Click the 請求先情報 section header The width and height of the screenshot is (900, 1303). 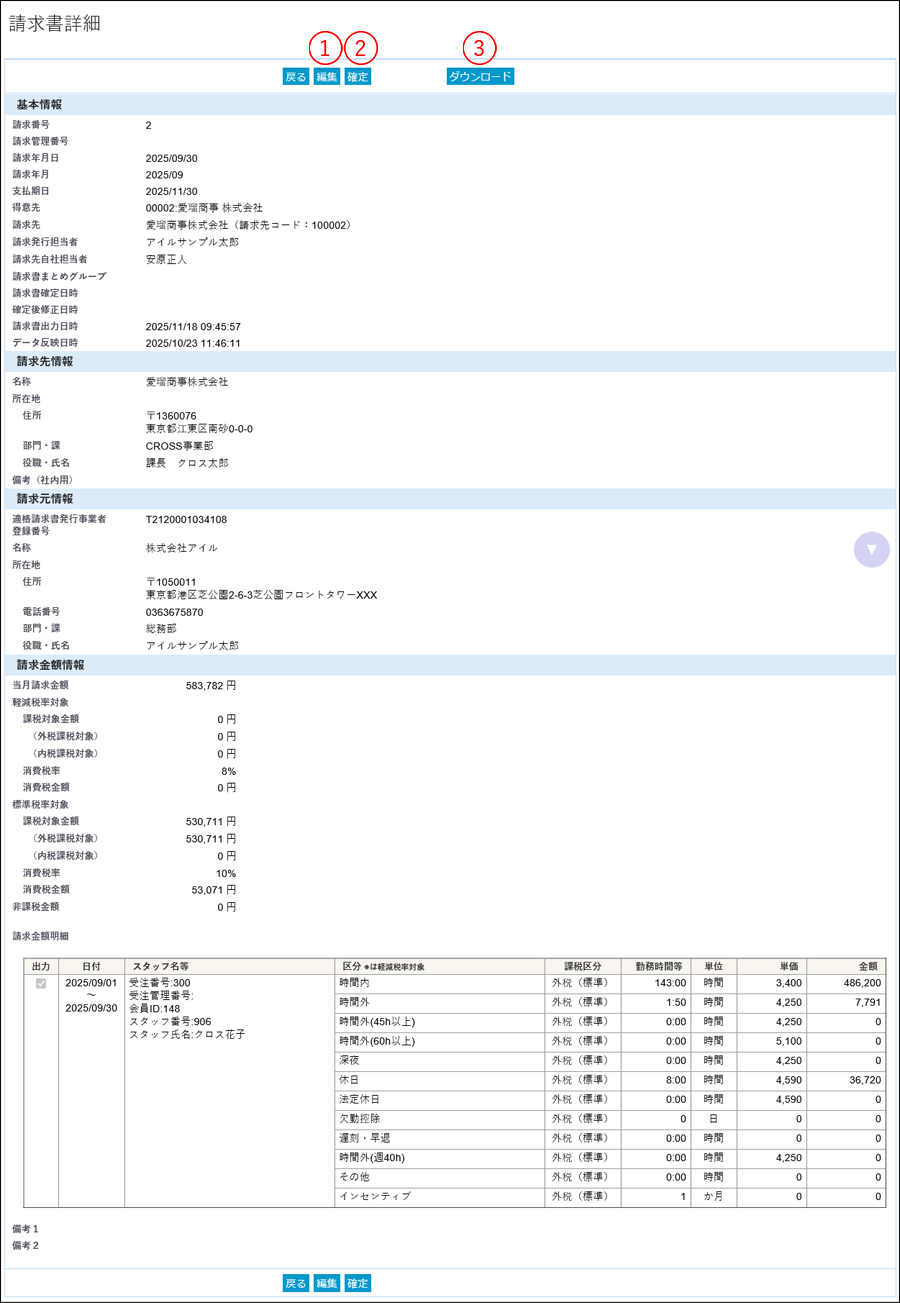[x=450, y=361]
